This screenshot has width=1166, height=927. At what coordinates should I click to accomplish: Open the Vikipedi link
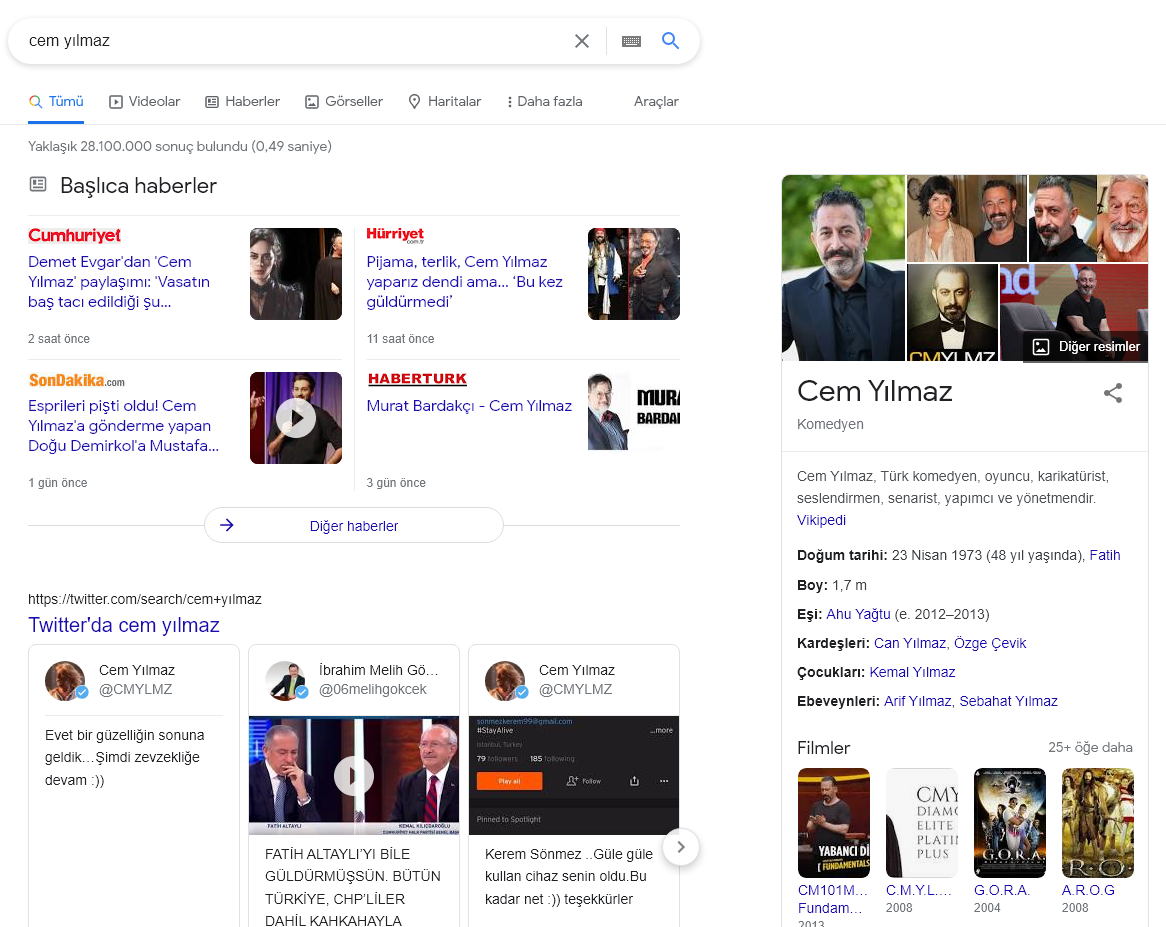click(x=821, y=520)
